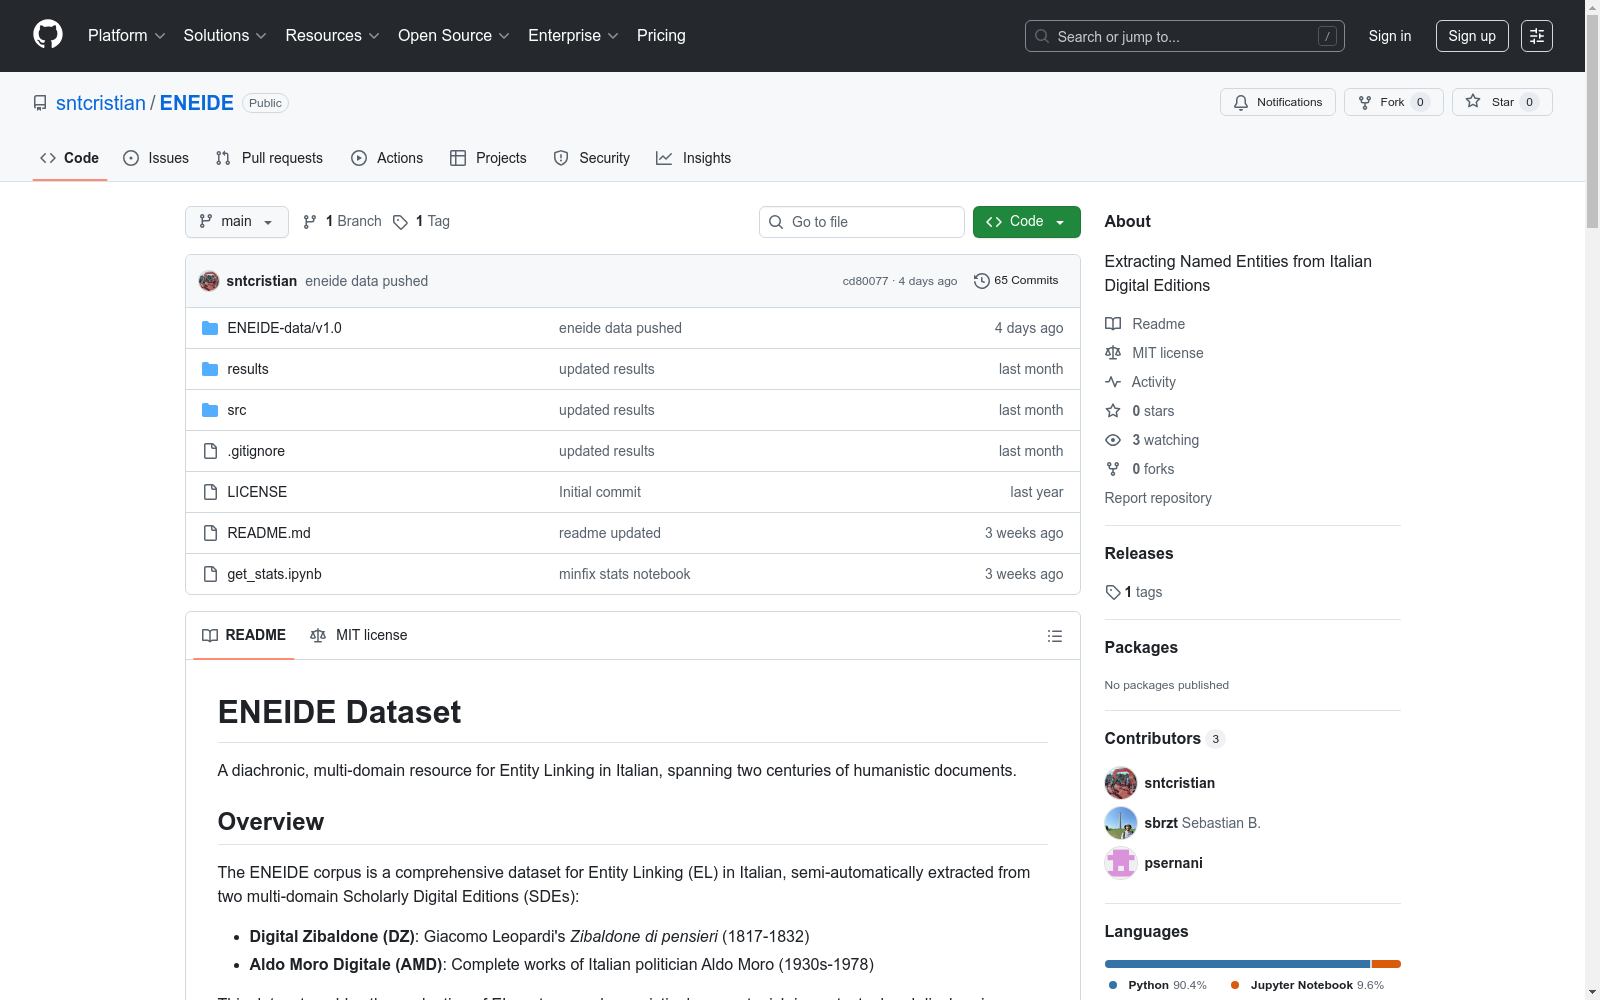1600x1000 pixels.
Task: Expand the Platform menu
Action: 127,36
